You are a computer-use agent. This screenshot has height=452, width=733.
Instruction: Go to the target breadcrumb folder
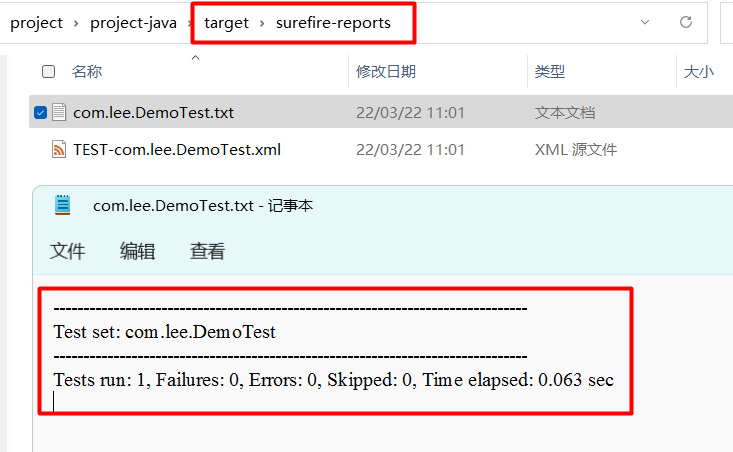click(x=226, y=23)
